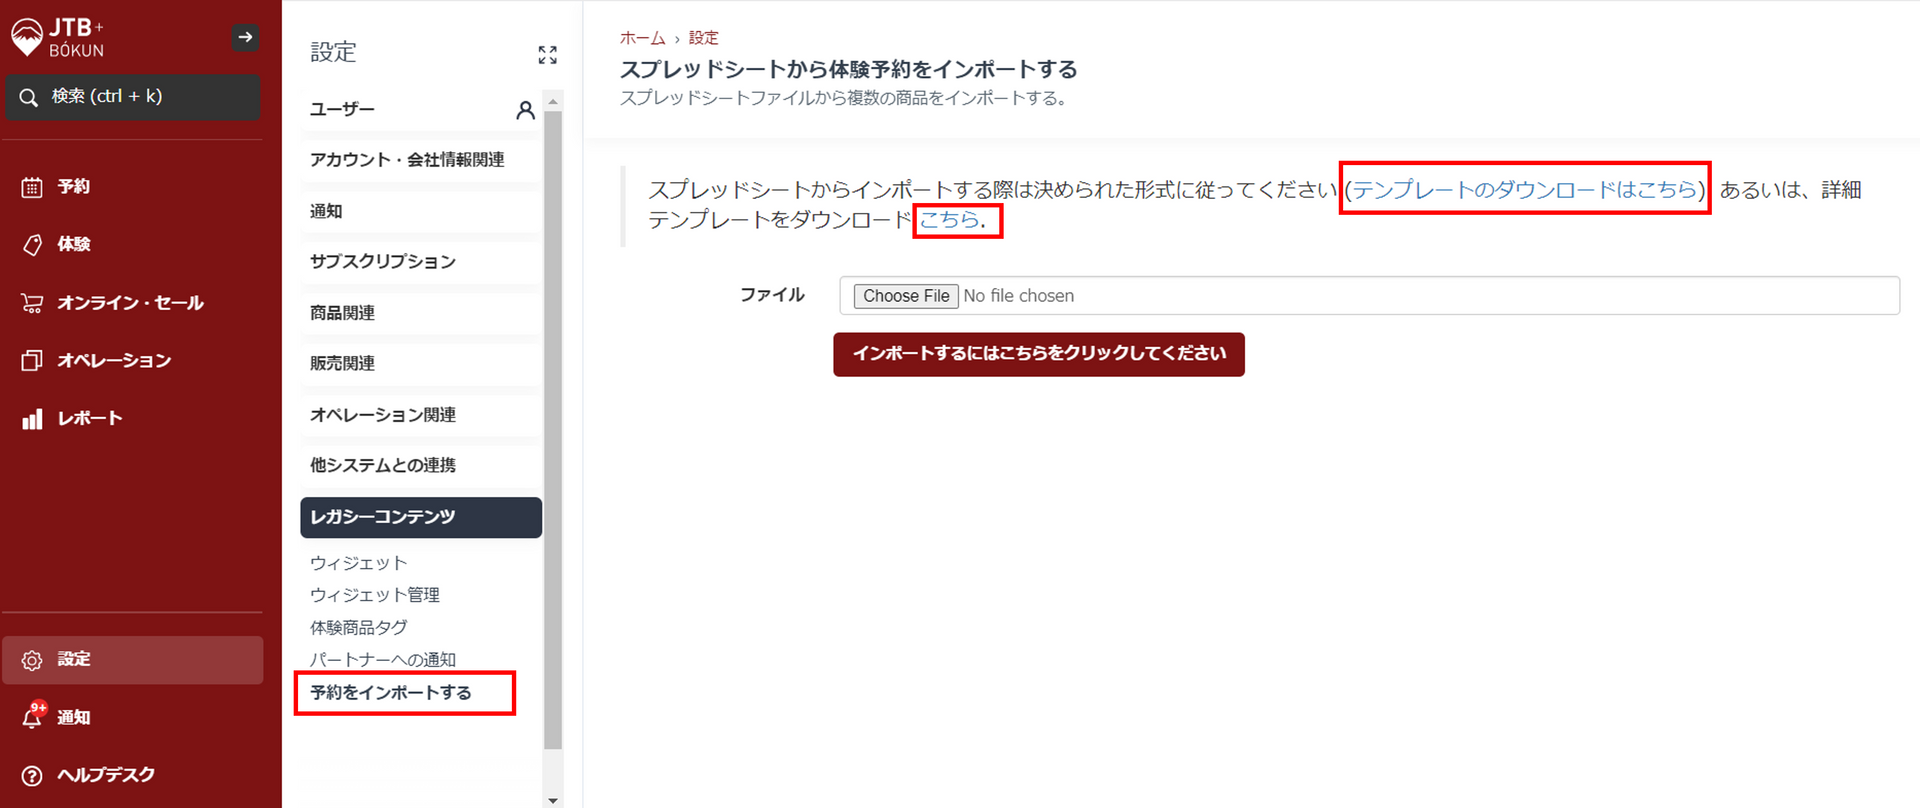Open 通知 via the bell icon
The image size is (1920, 808).
pyautogui.click(x=32, y=717)
